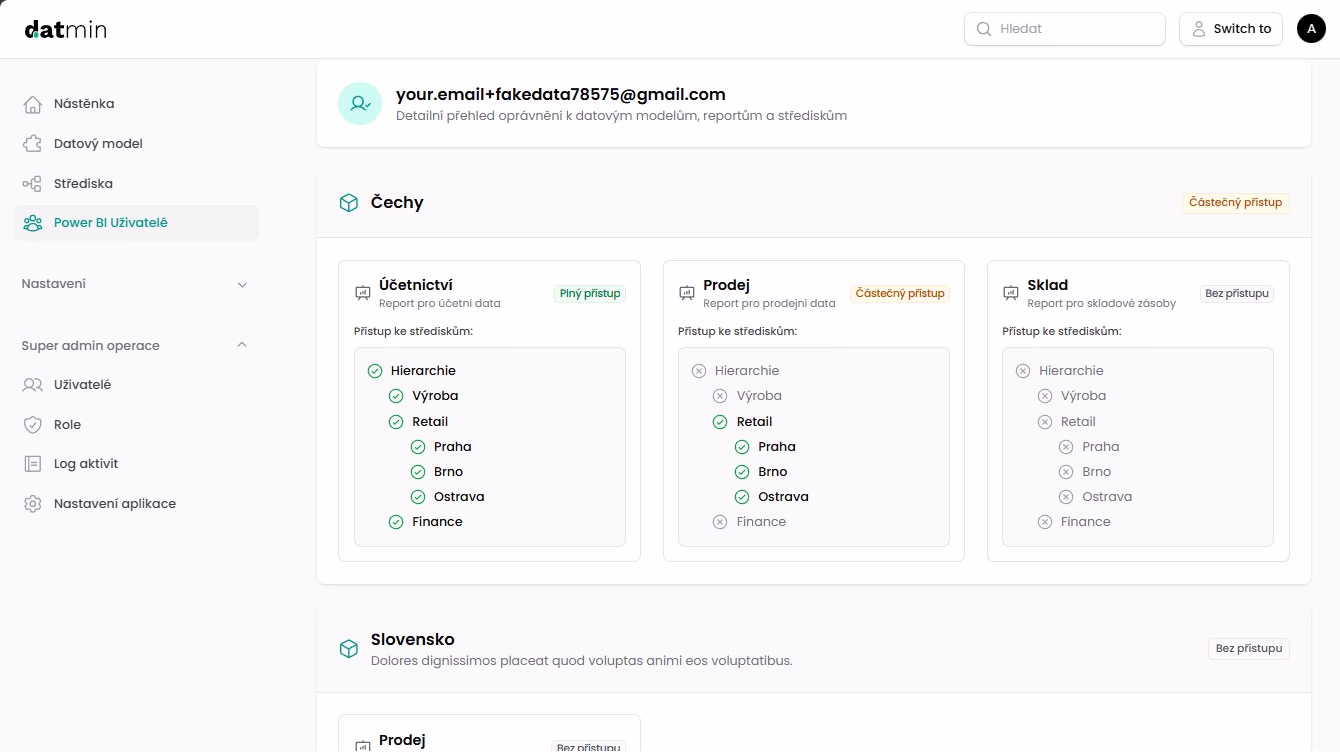Click the Nástěnka home icon
Viewport: 1340px width, 752px height.
[x=33, y=104]
